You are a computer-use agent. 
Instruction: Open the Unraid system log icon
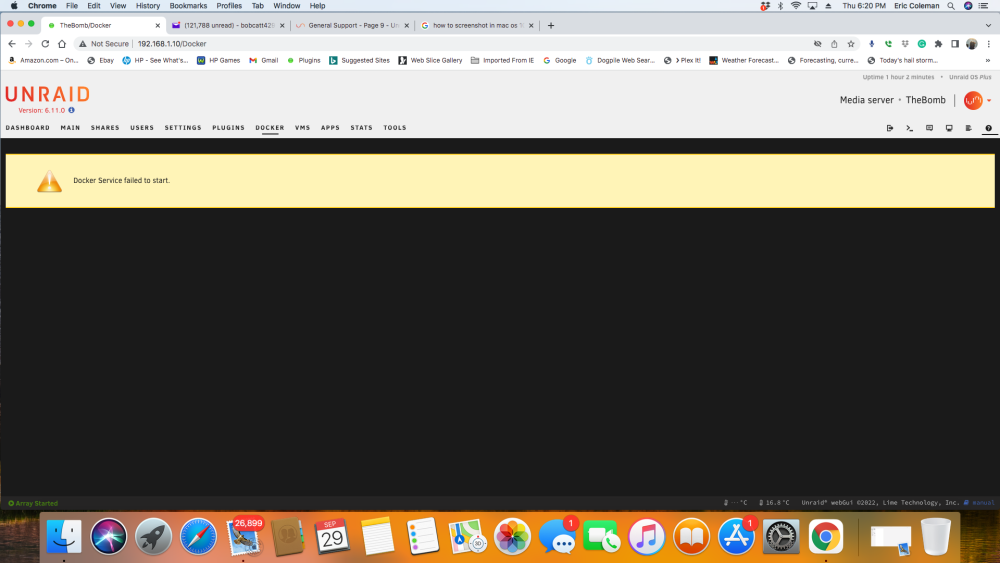pos(968,128)
